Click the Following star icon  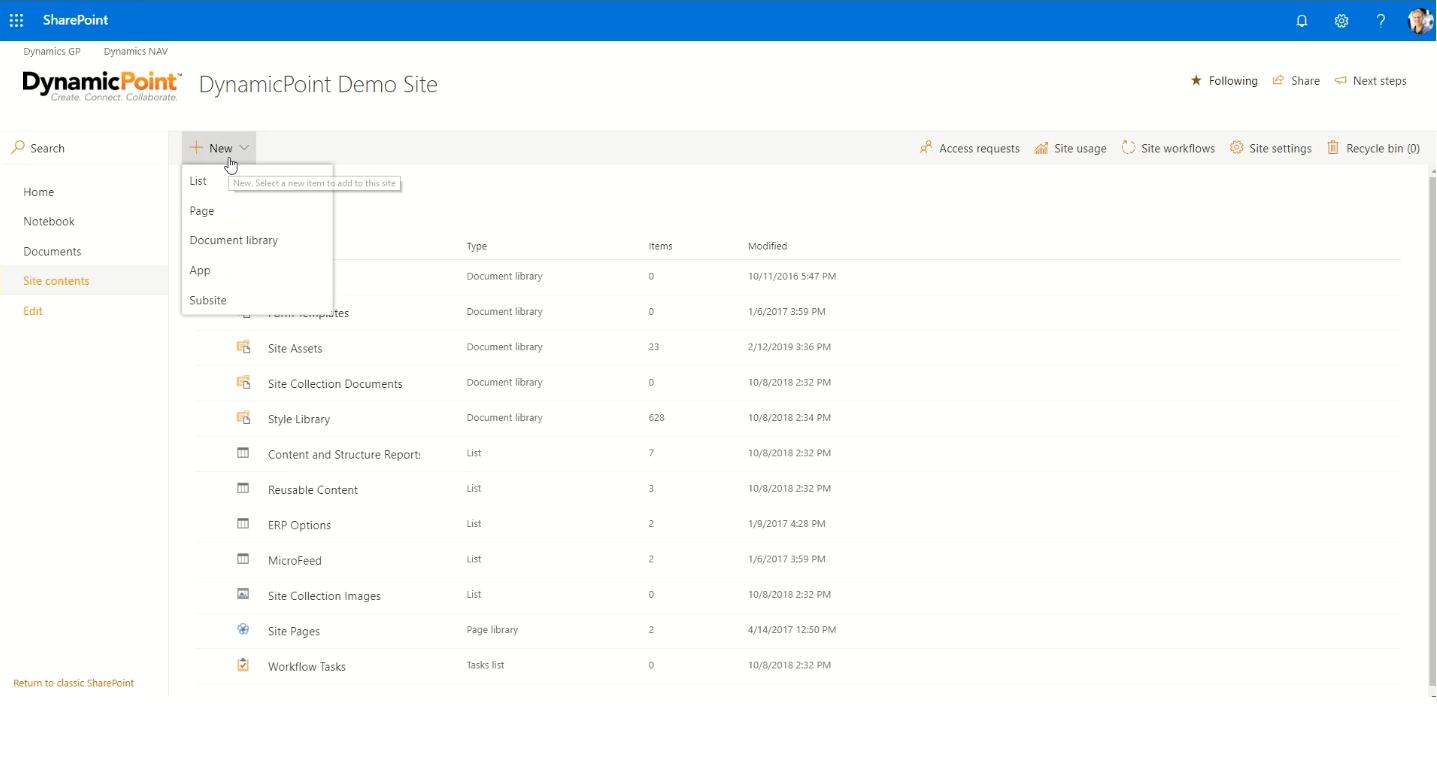point(1196,80)
